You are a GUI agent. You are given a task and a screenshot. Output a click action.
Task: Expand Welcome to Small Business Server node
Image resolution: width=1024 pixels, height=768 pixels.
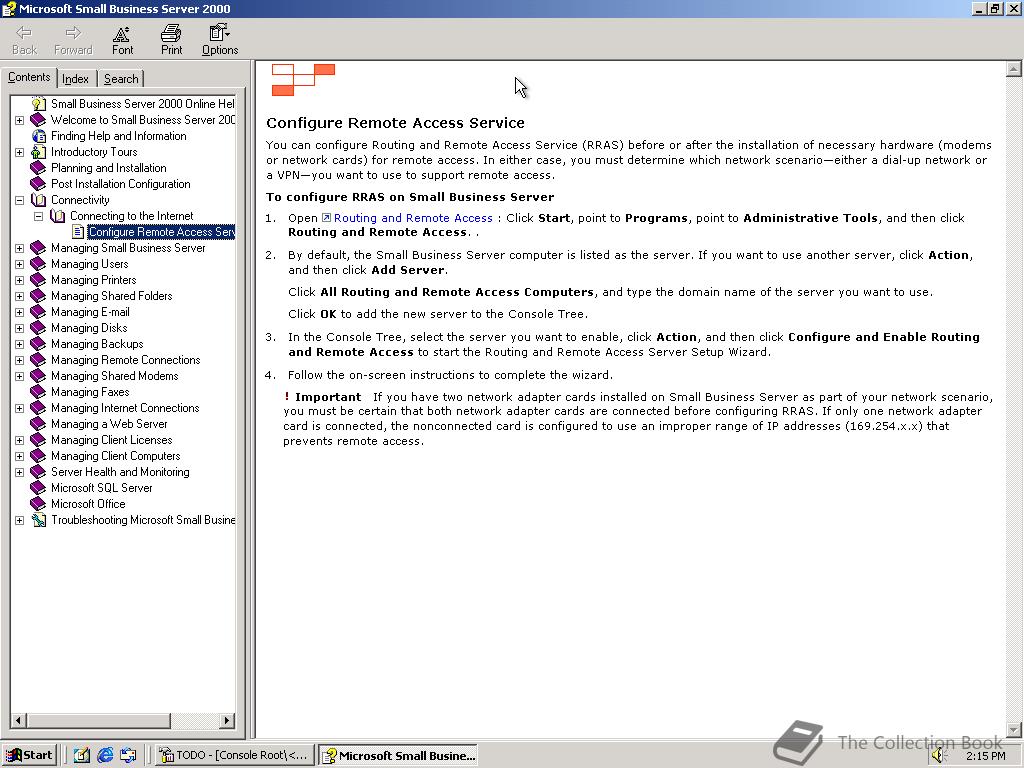pos(20,120)
